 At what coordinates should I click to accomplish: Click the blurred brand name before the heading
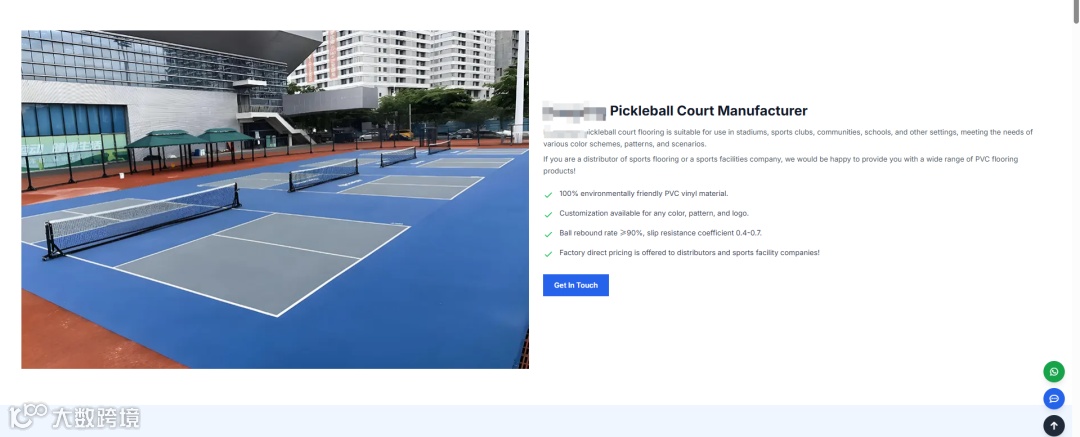pos(574,111)
